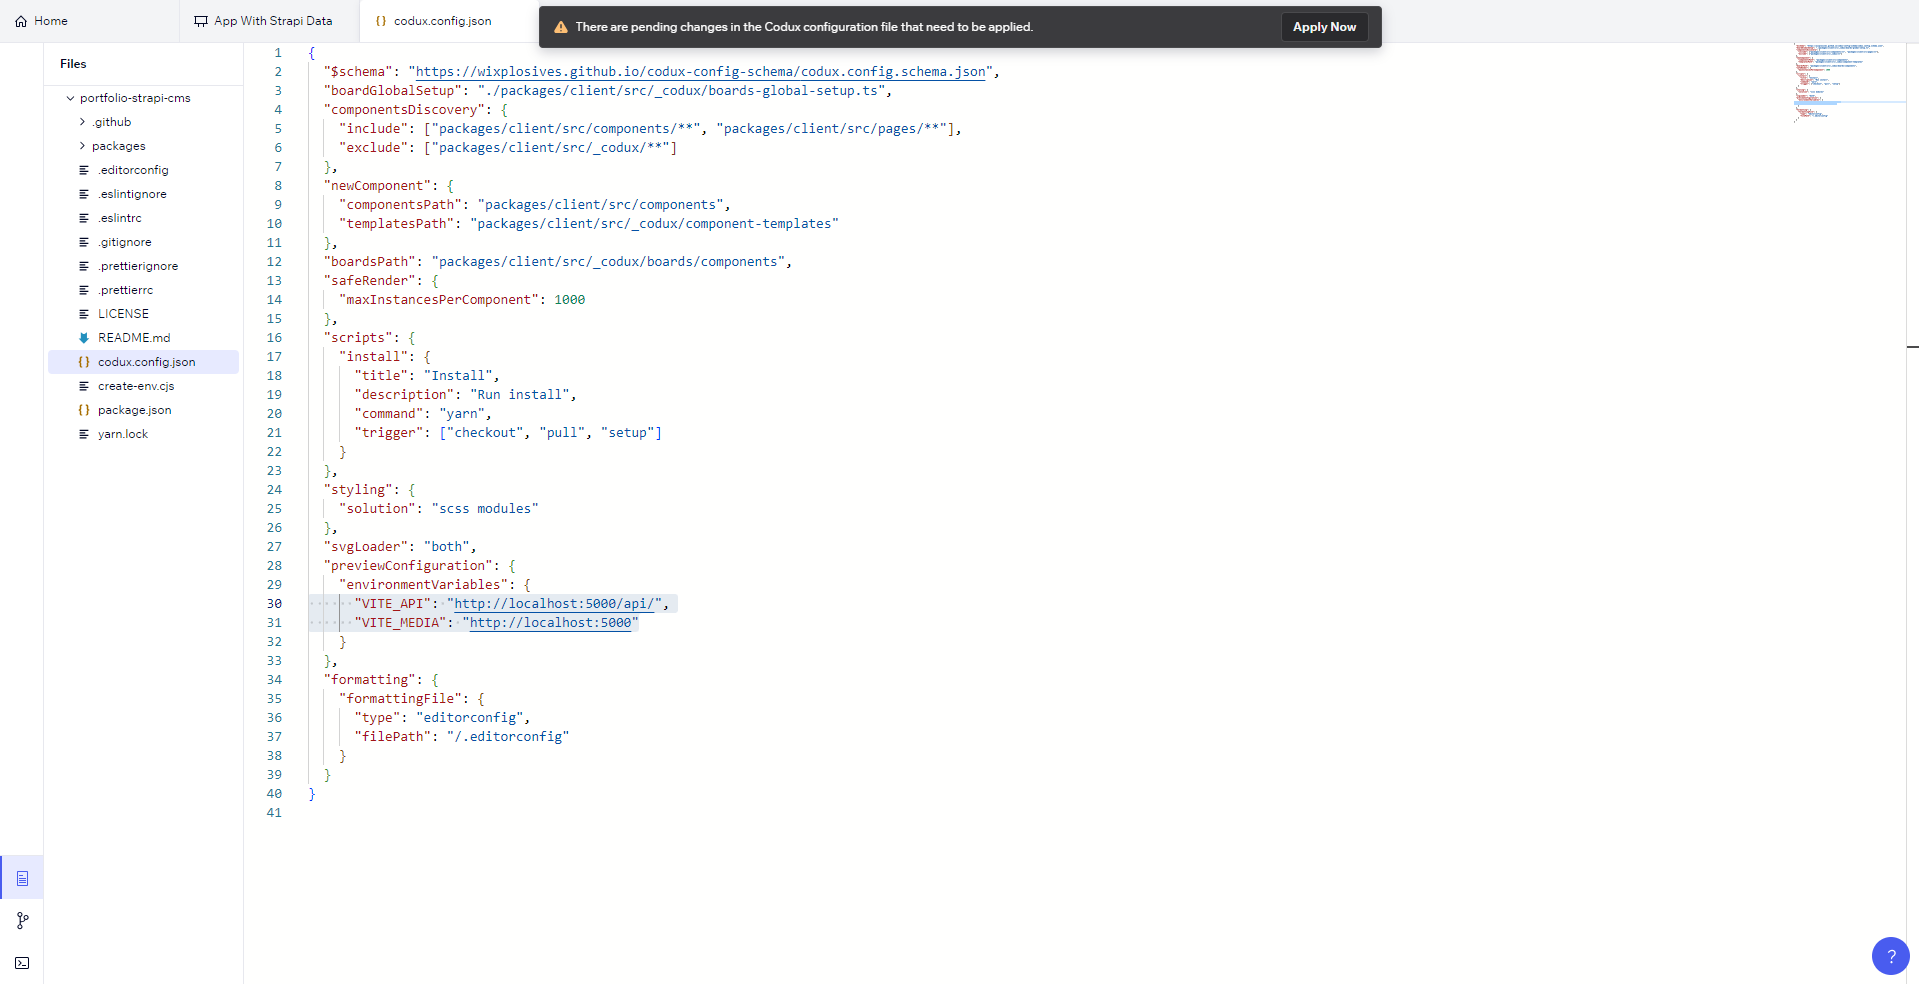Click the Home house icon

[21, 21]
